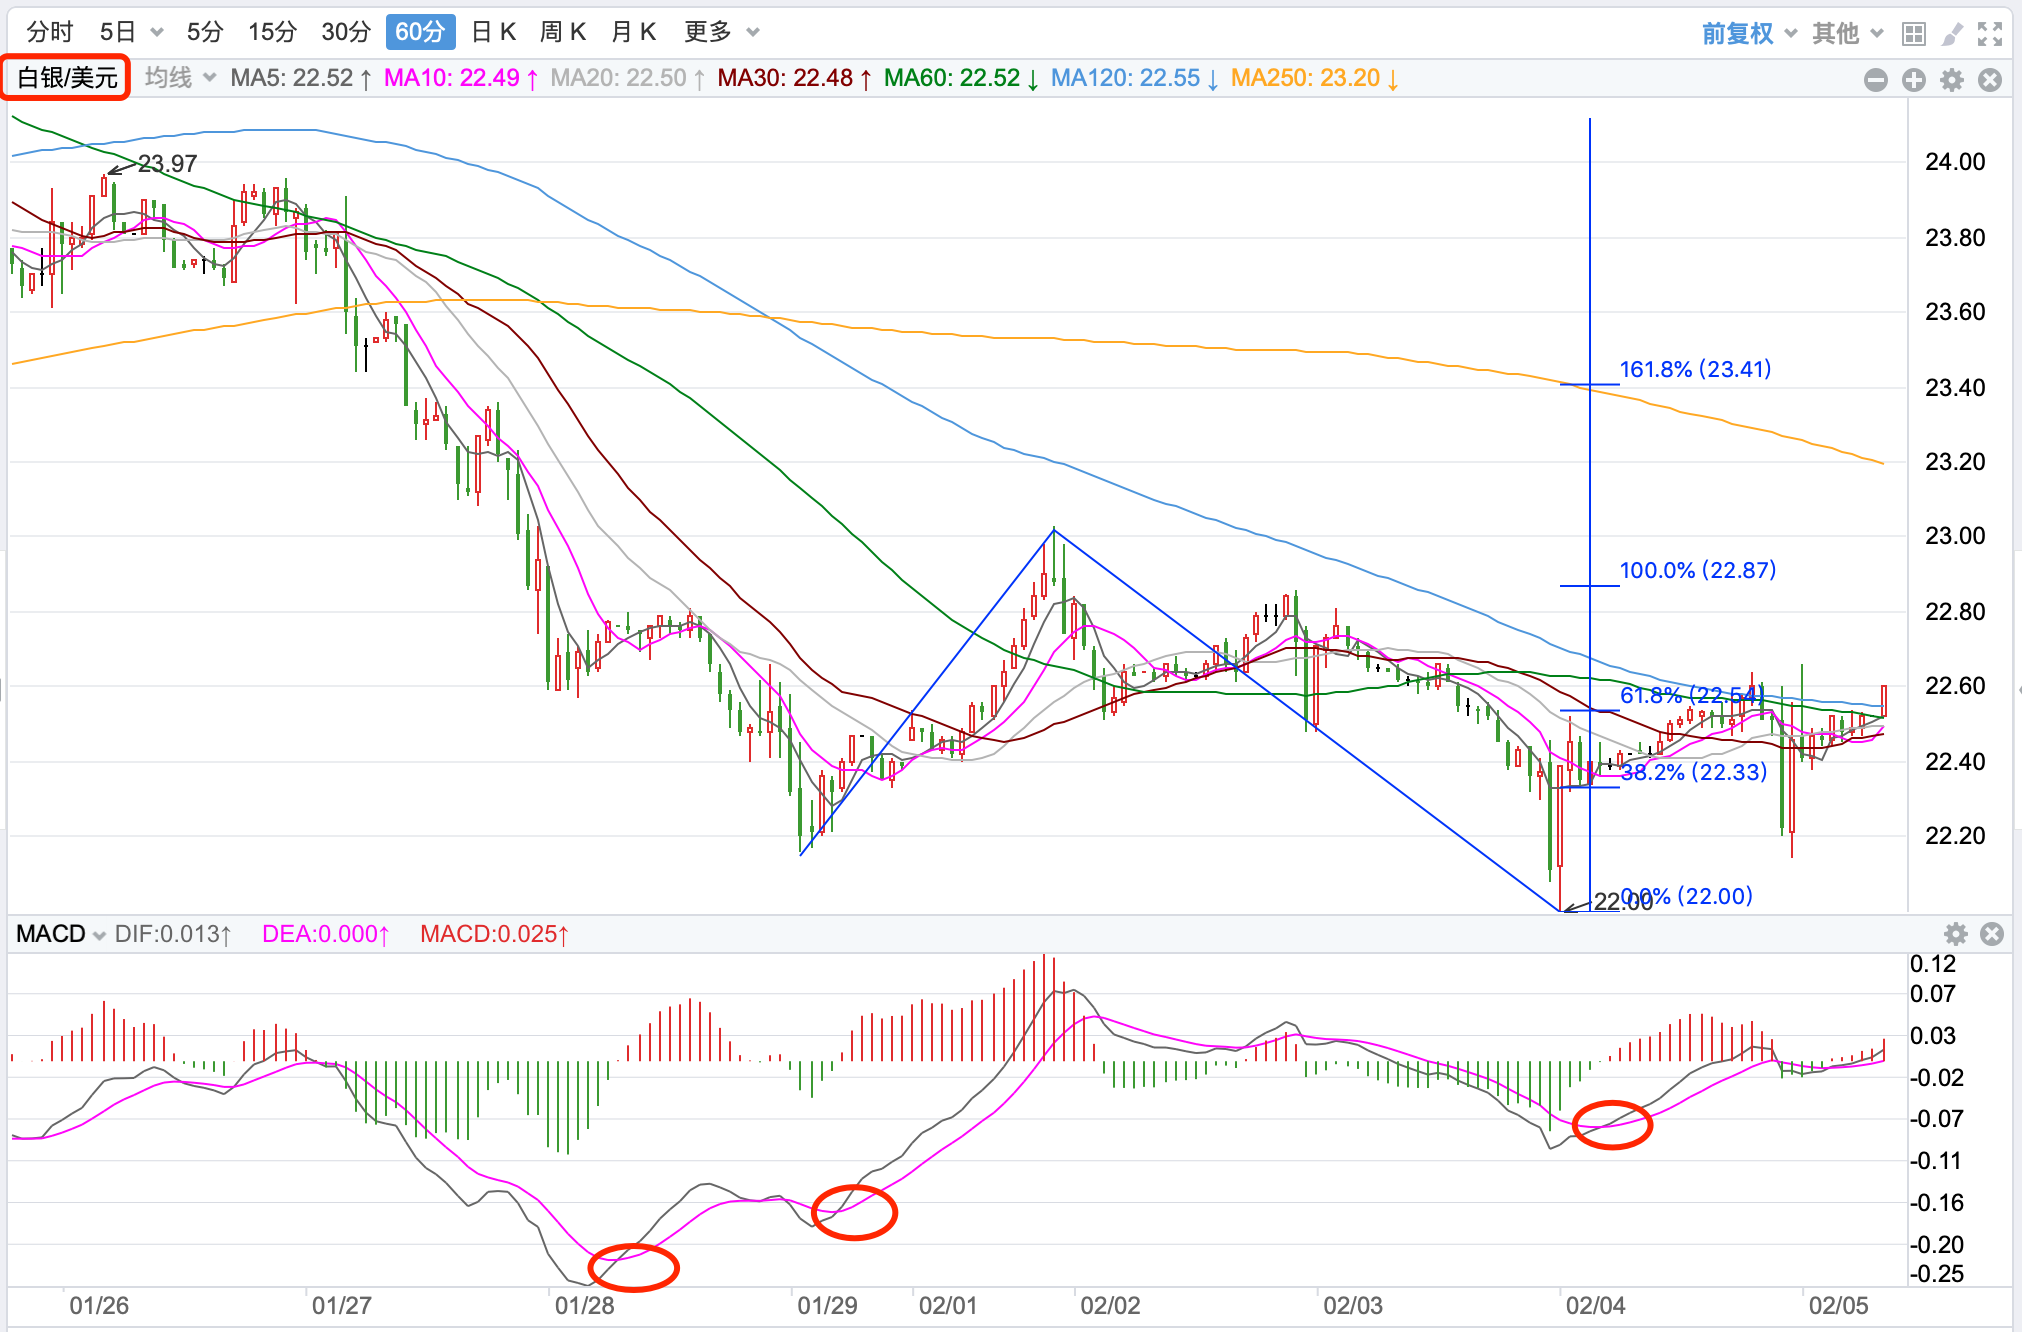The image size is (2022, 1332).
Task: Open the 月K monthly candlestick view
Action: [x=633, y=32]
